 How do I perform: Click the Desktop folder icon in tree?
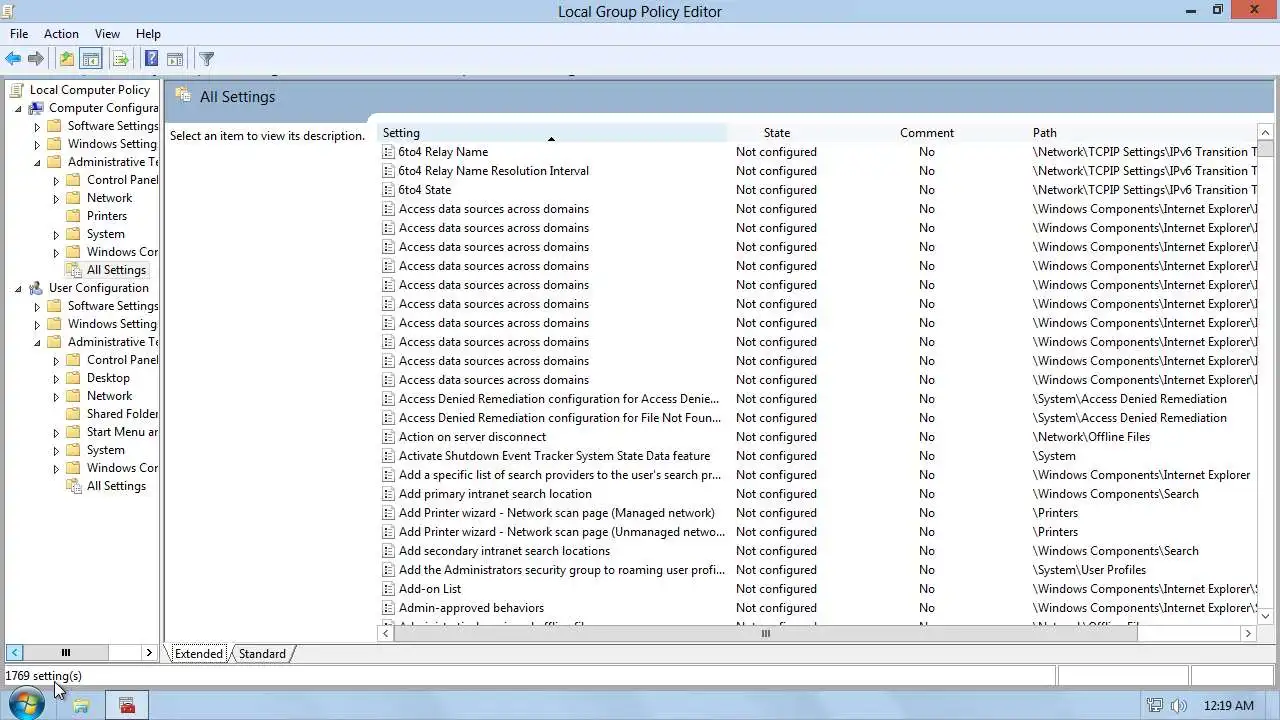coord(73,377)
